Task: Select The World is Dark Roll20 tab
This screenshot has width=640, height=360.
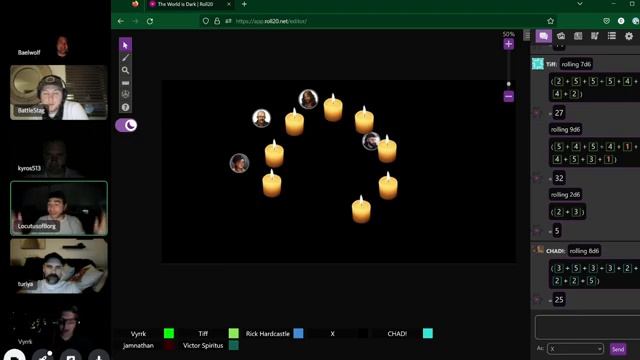Action: point(190,4)
